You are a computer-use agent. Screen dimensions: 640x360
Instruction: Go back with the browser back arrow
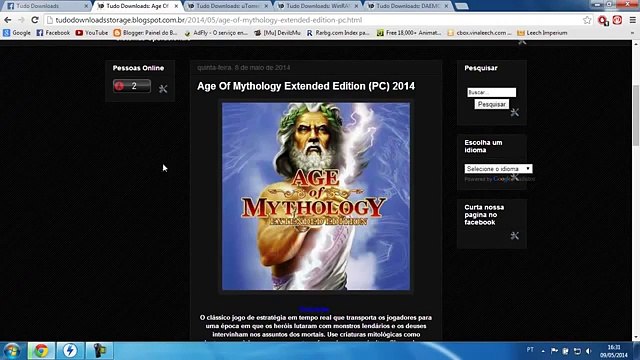point(8,20)
